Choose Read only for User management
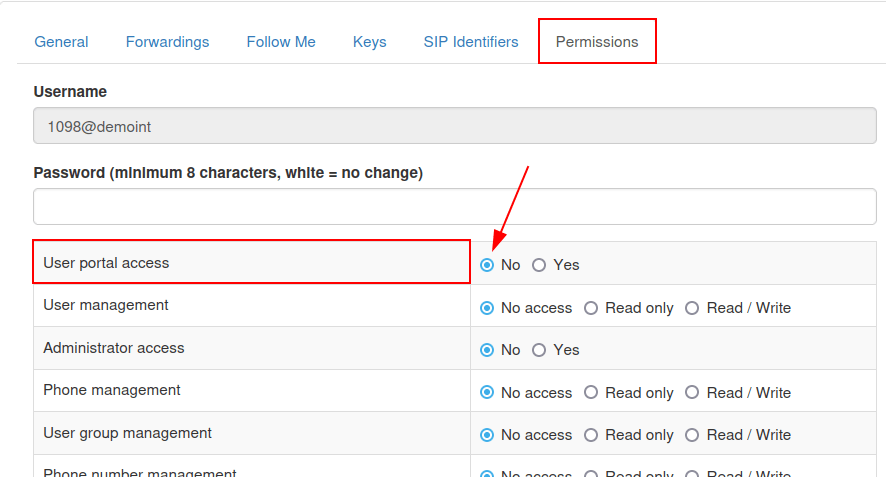The width and height of the screenshot is (886, 477). (x=591, y=308)
